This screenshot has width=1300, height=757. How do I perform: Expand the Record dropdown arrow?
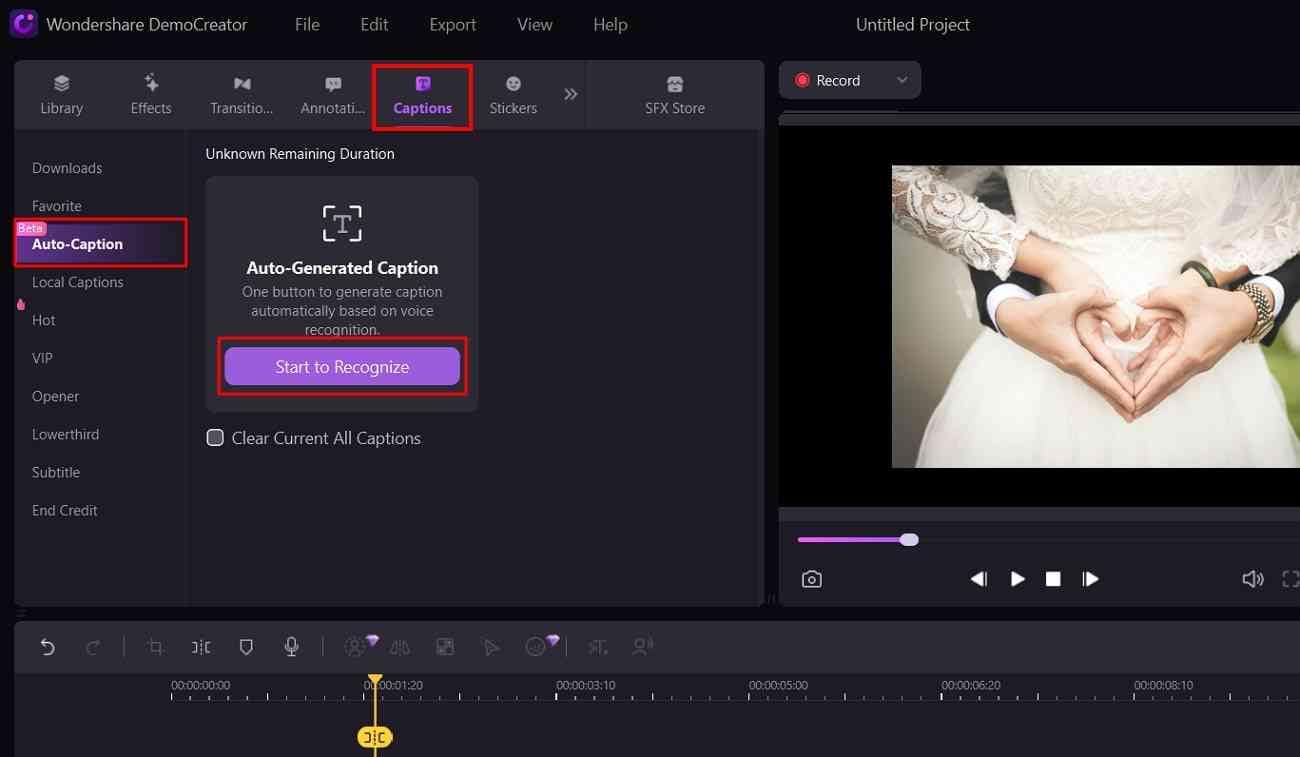902,80
